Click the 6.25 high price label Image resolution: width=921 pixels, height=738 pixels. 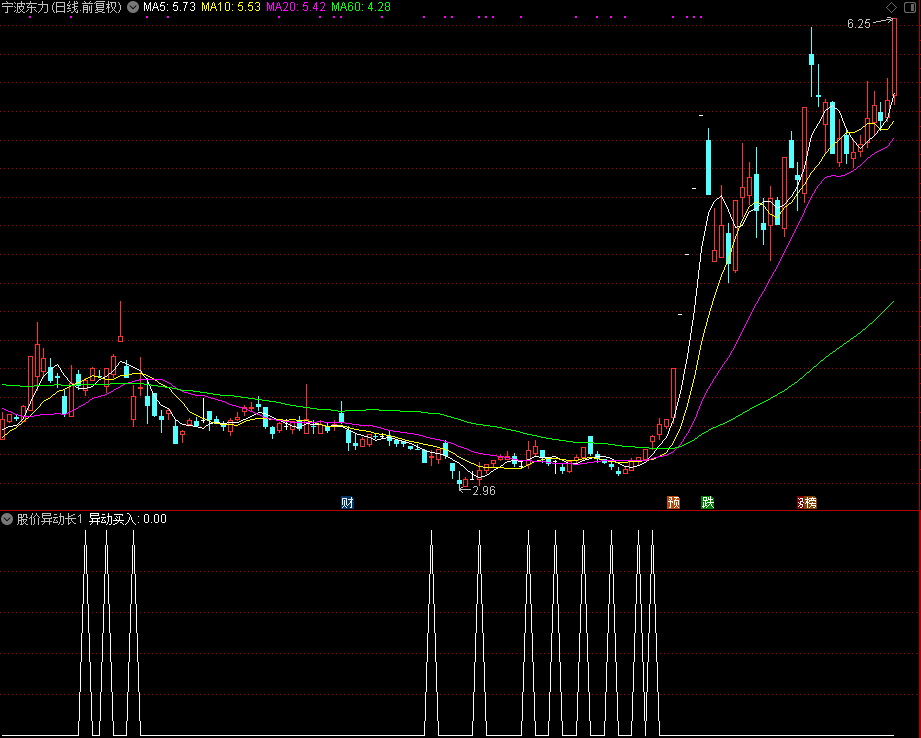coord(859,24)
